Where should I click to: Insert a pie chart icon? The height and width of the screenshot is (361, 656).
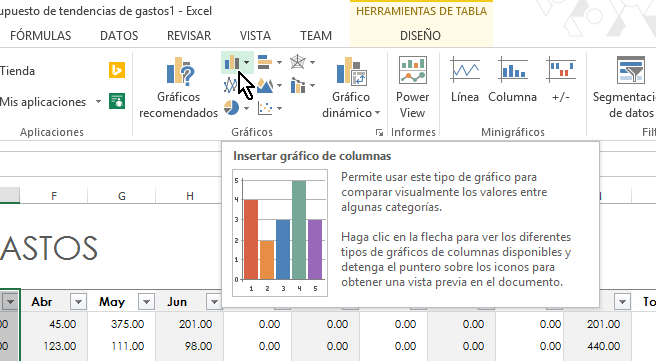(231, 108)
